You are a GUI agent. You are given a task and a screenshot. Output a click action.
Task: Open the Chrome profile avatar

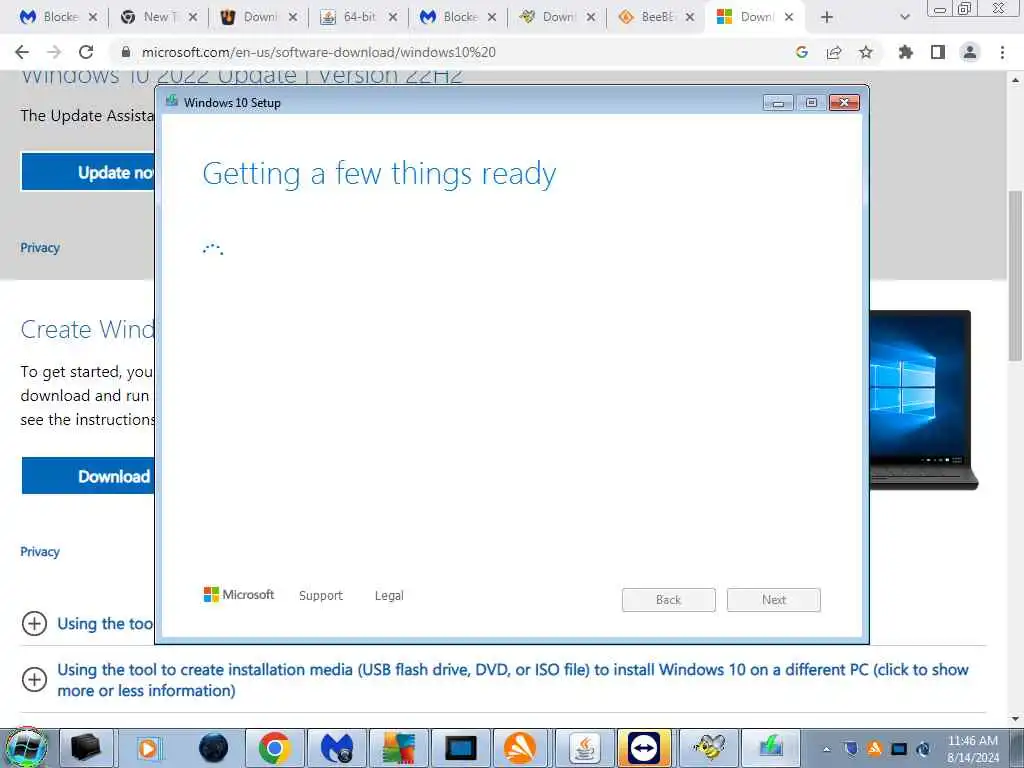tap(970, 52)
